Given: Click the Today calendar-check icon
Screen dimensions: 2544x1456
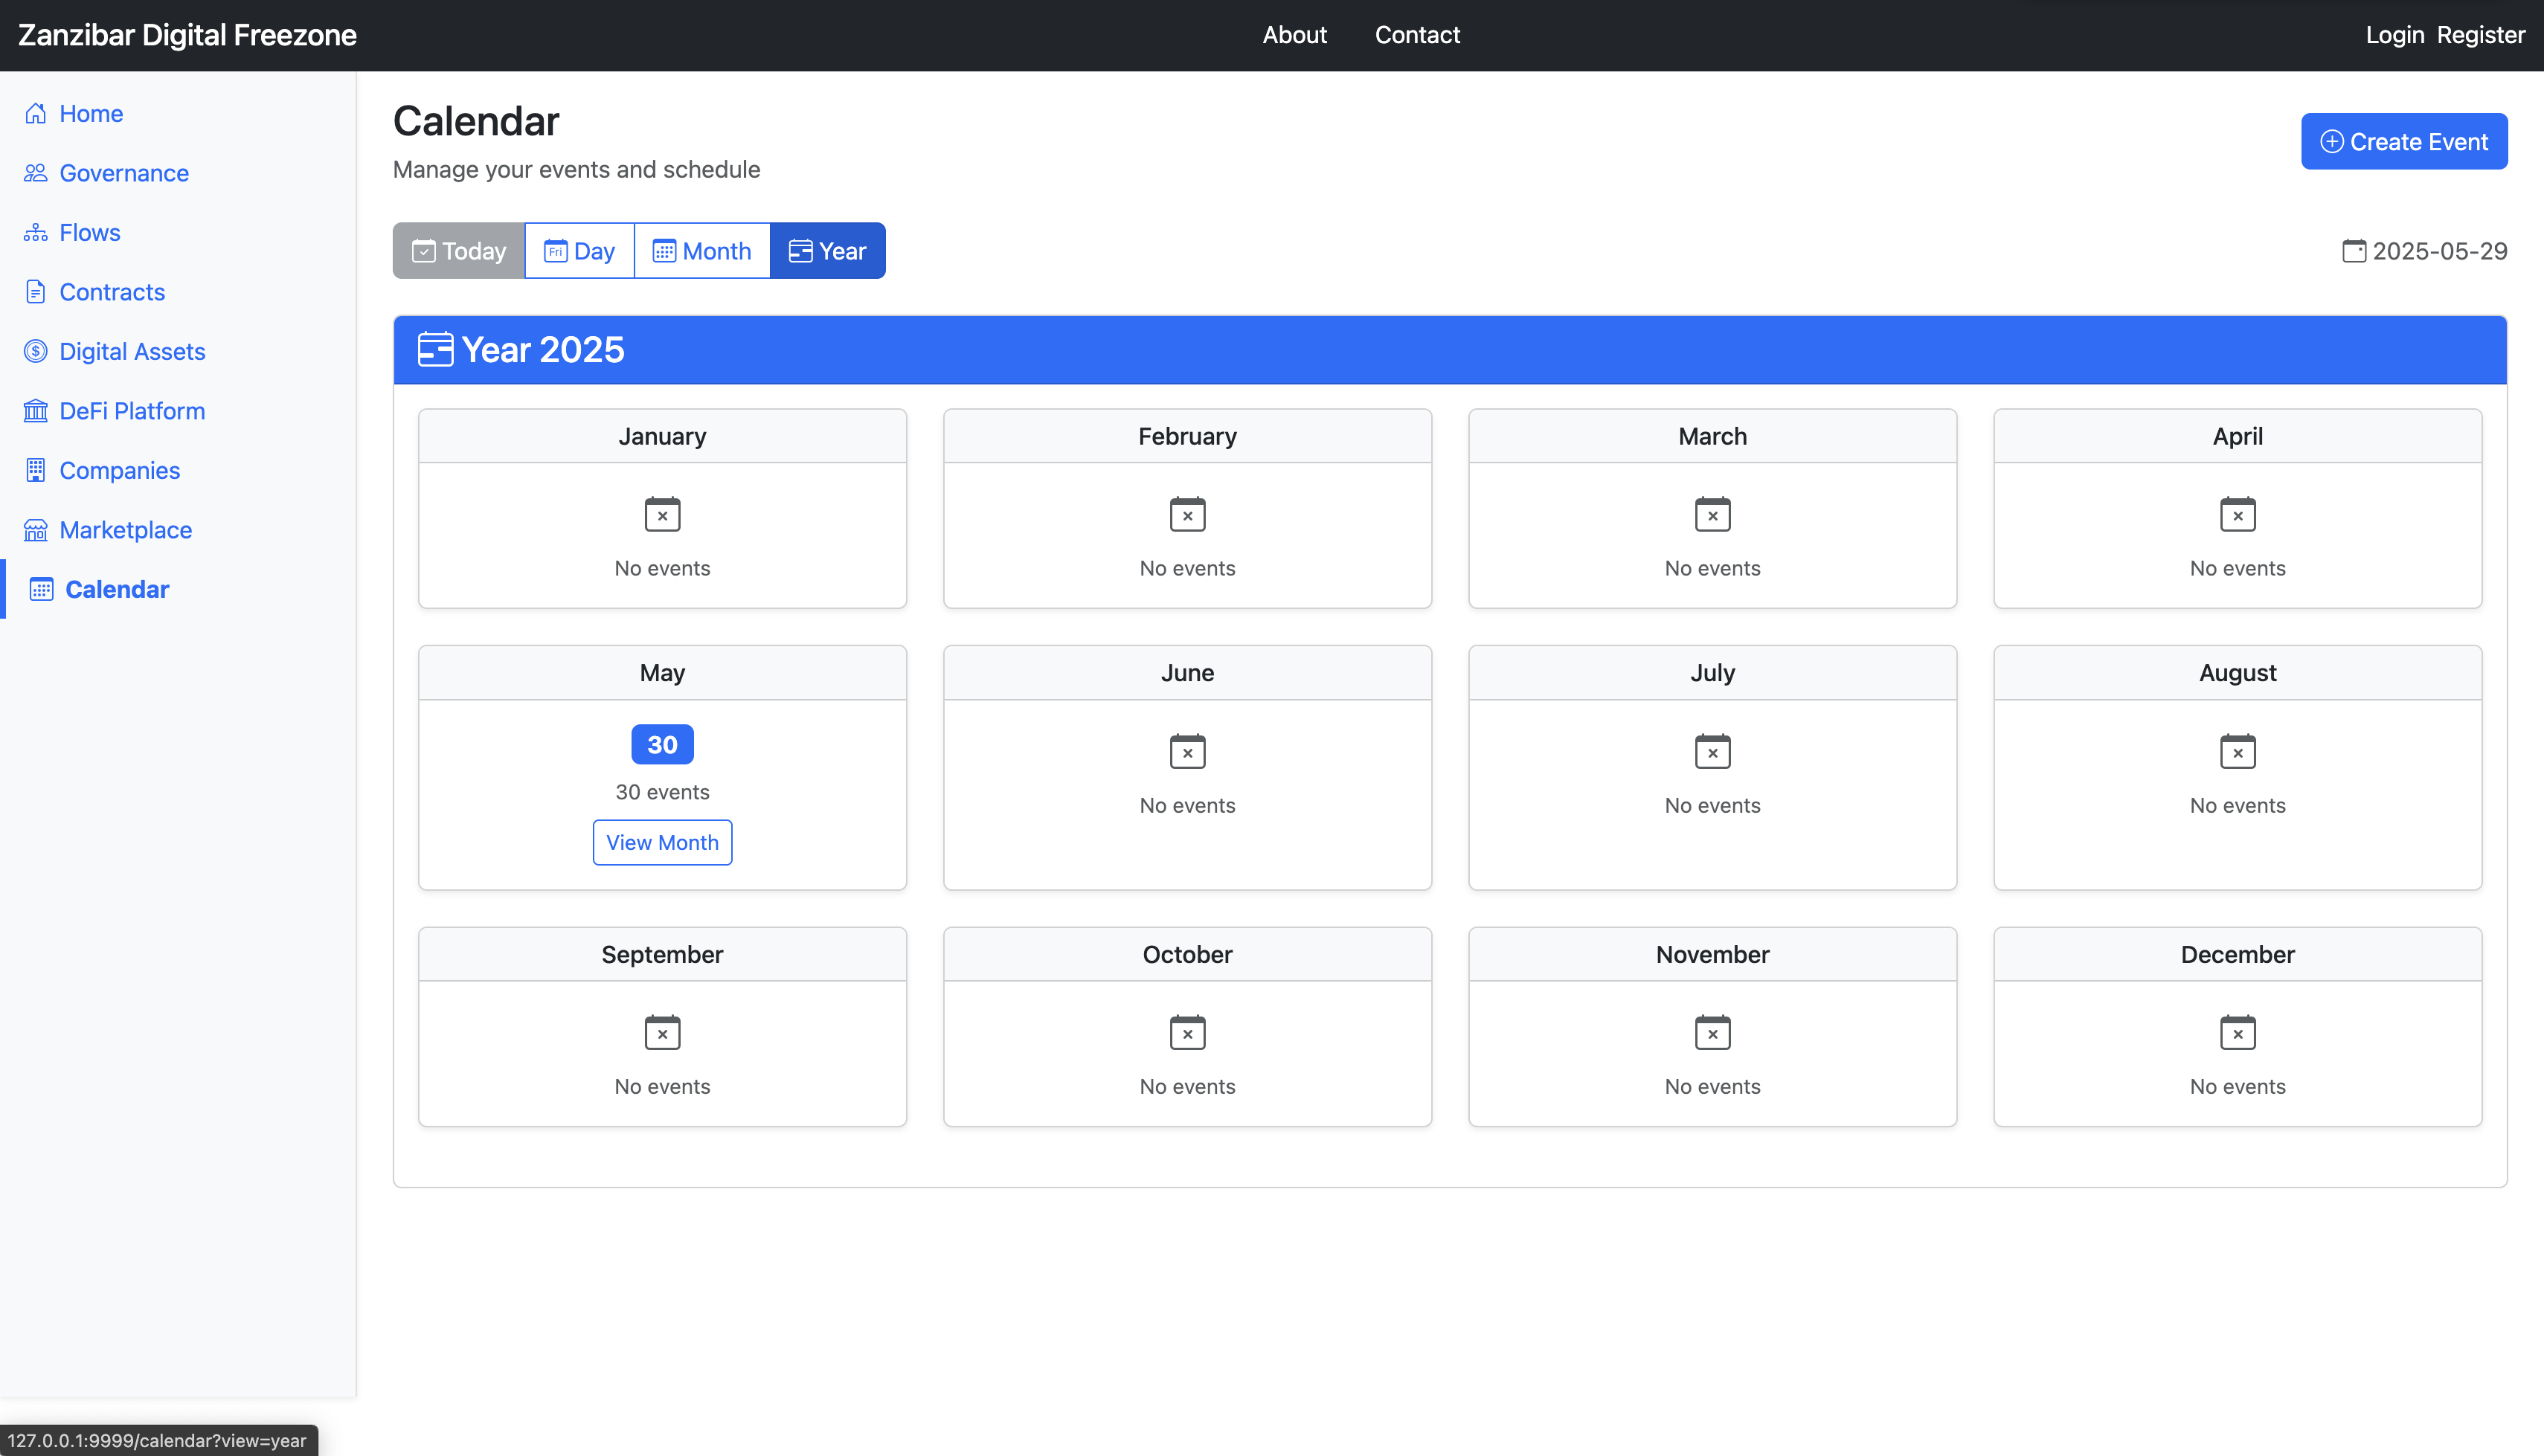Looking at the screenshot, I should click(x=424, y=251).
